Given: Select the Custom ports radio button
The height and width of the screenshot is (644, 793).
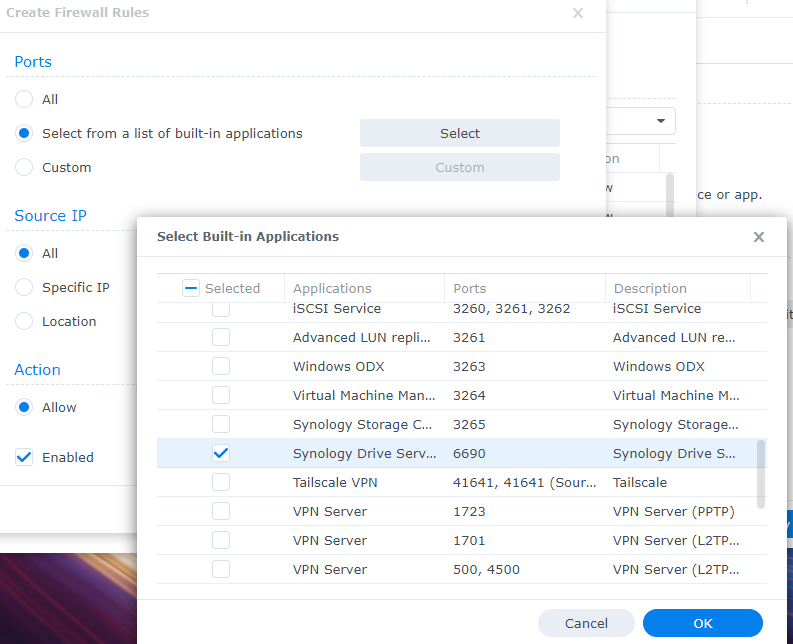Looking at the screenshot, I should (x=24, y=167).
